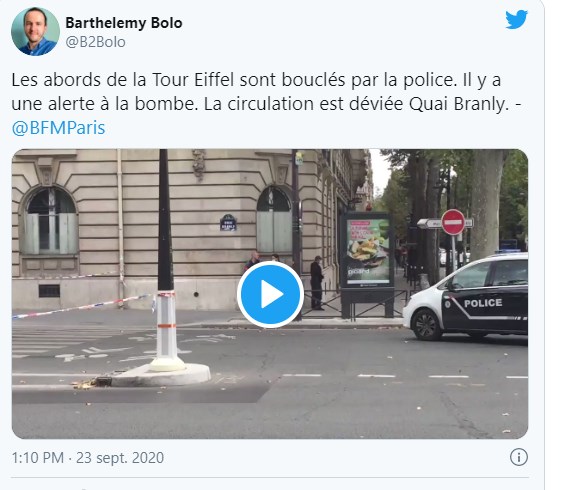The image size is (564, 490).
Task: Click the POLICE lettering on the car
Action: (483, 303)
